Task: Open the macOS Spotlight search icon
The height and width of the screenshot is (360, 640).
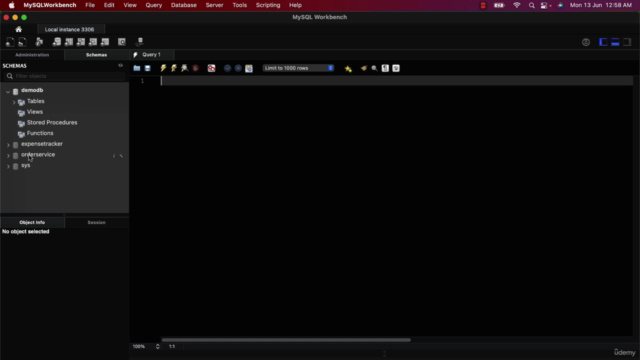Action: 531,5
